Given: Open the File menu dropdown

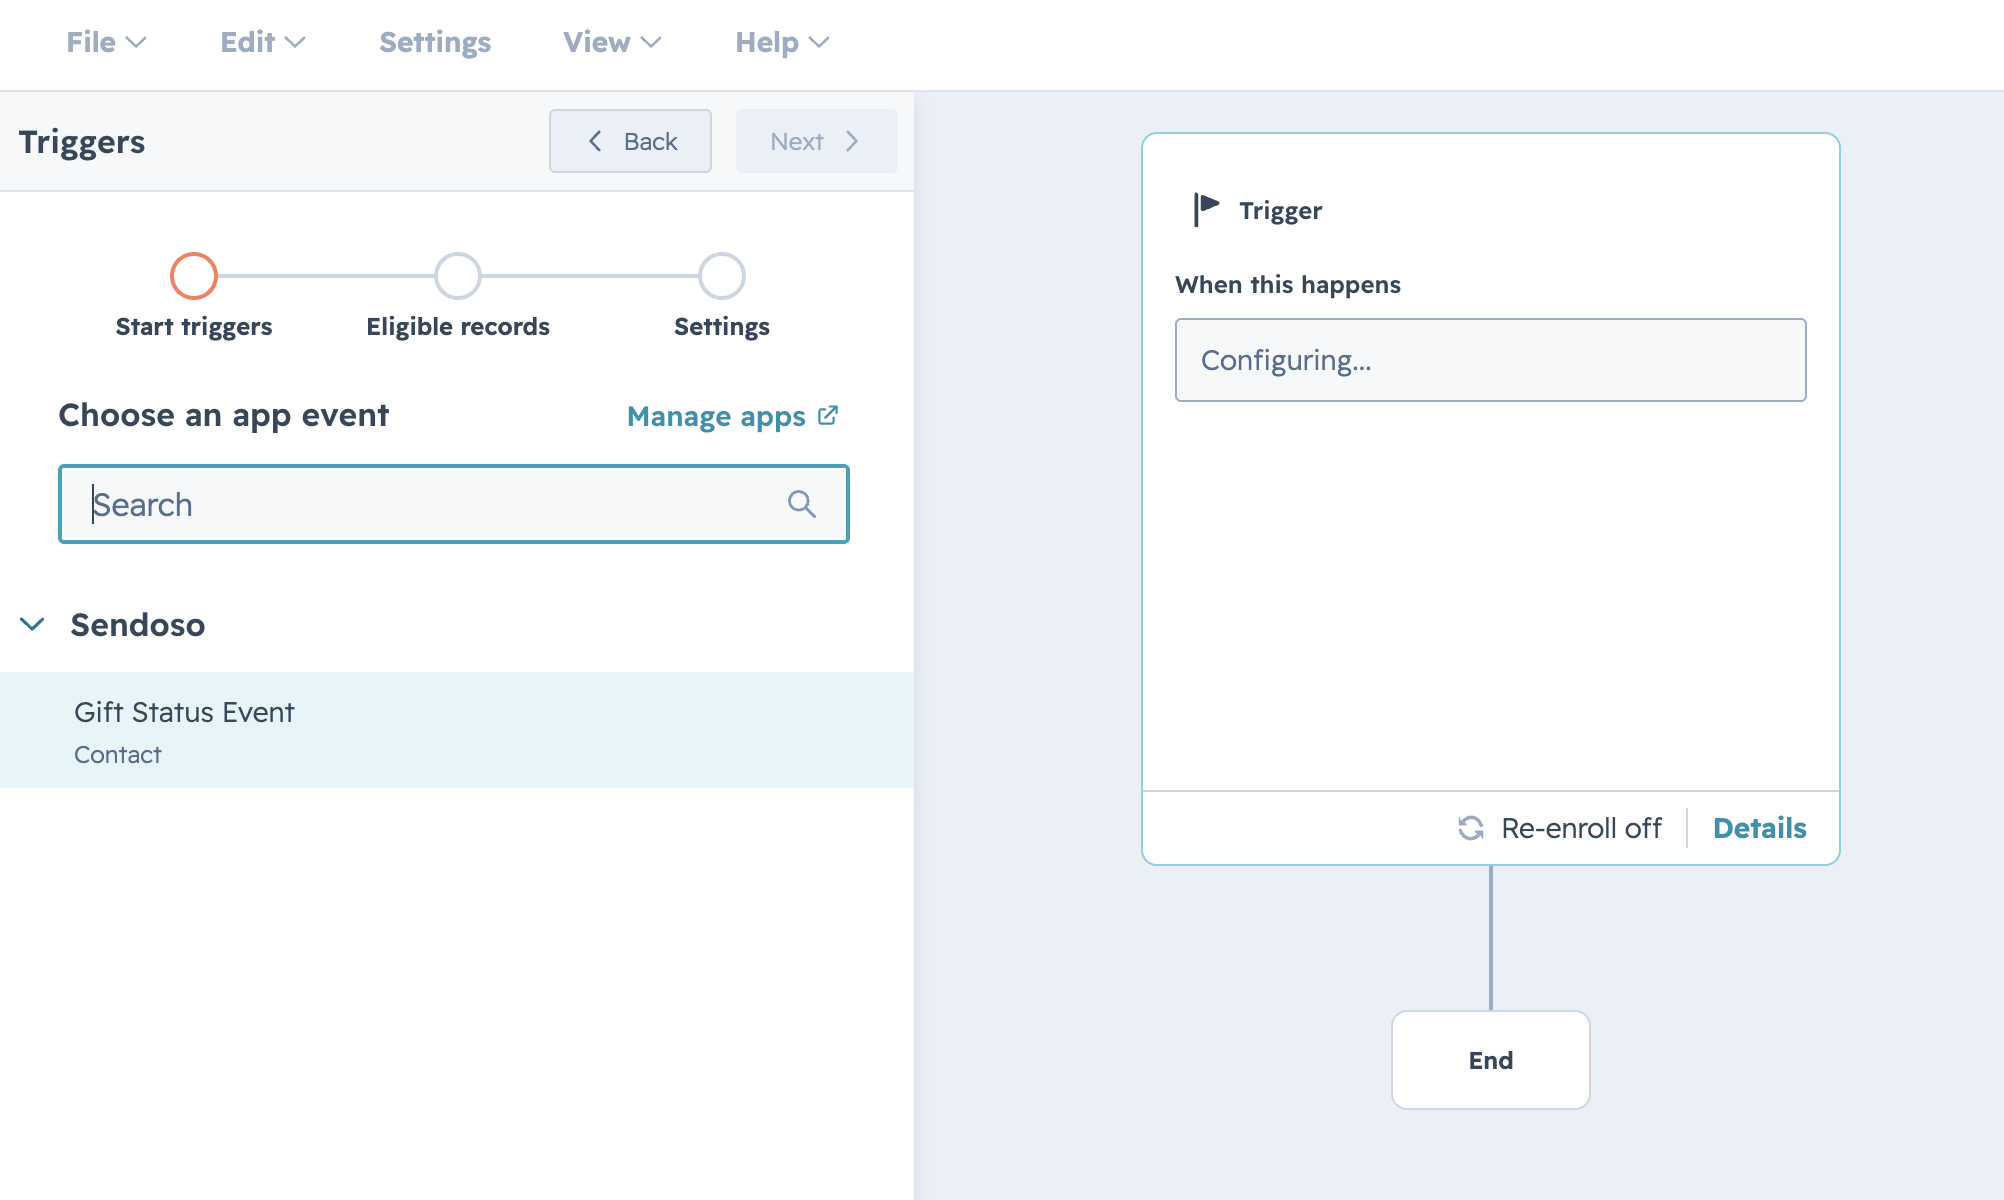Looking at the screenshot, I should 106,42.
